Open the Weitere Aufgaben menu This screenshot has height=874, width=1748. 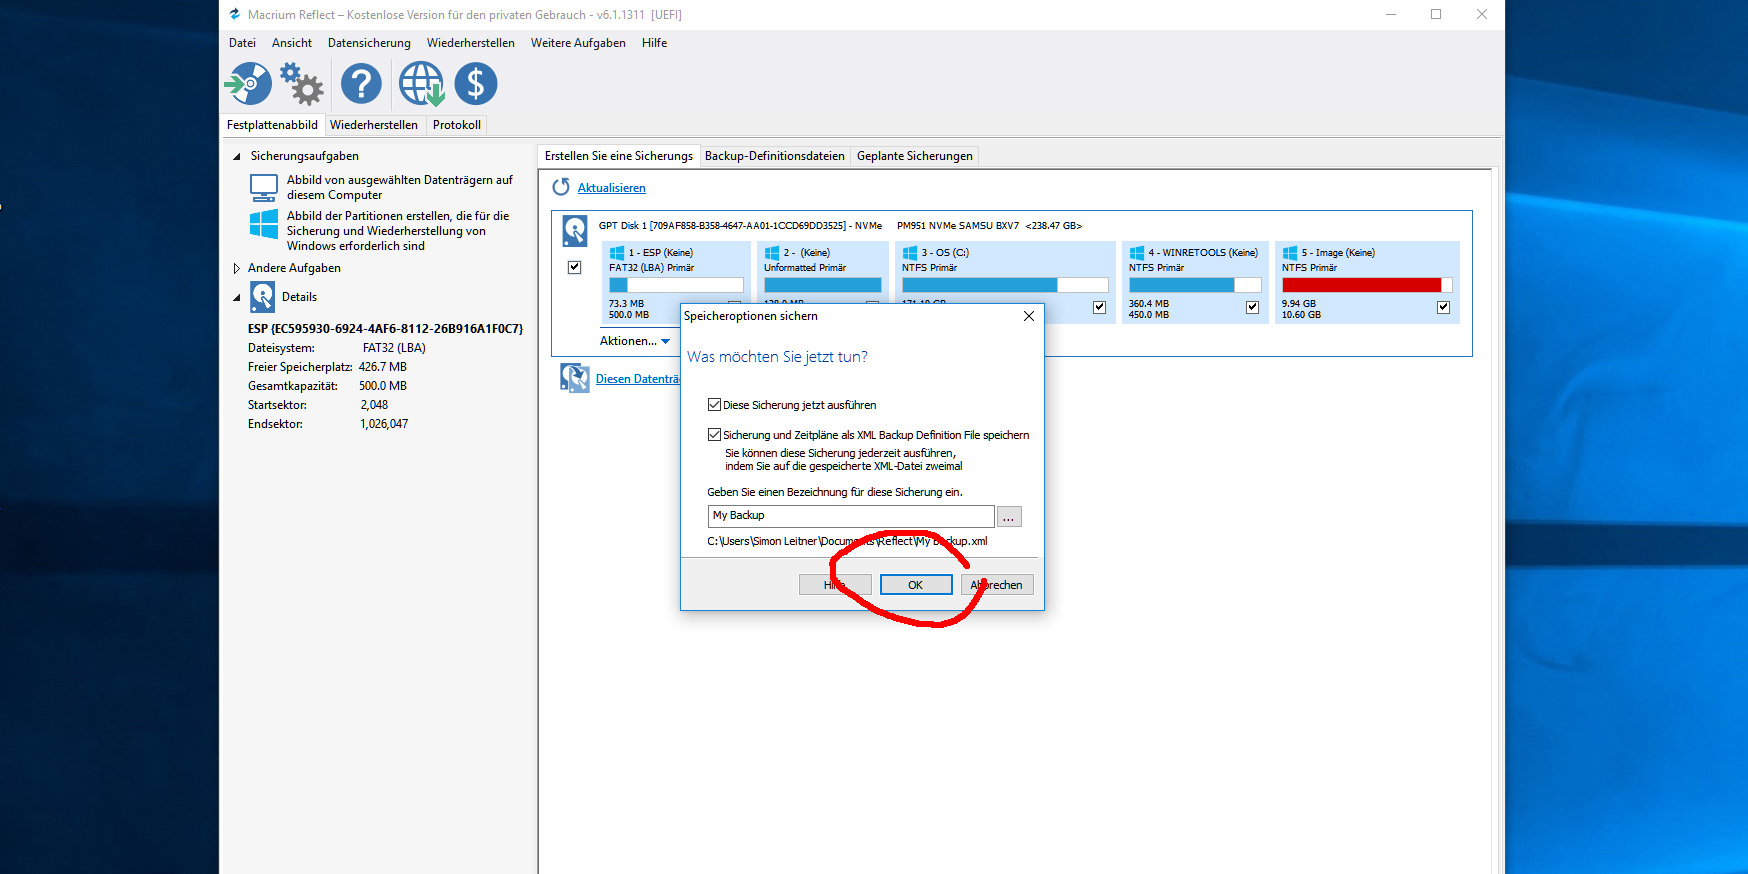[x=578, y=43]
